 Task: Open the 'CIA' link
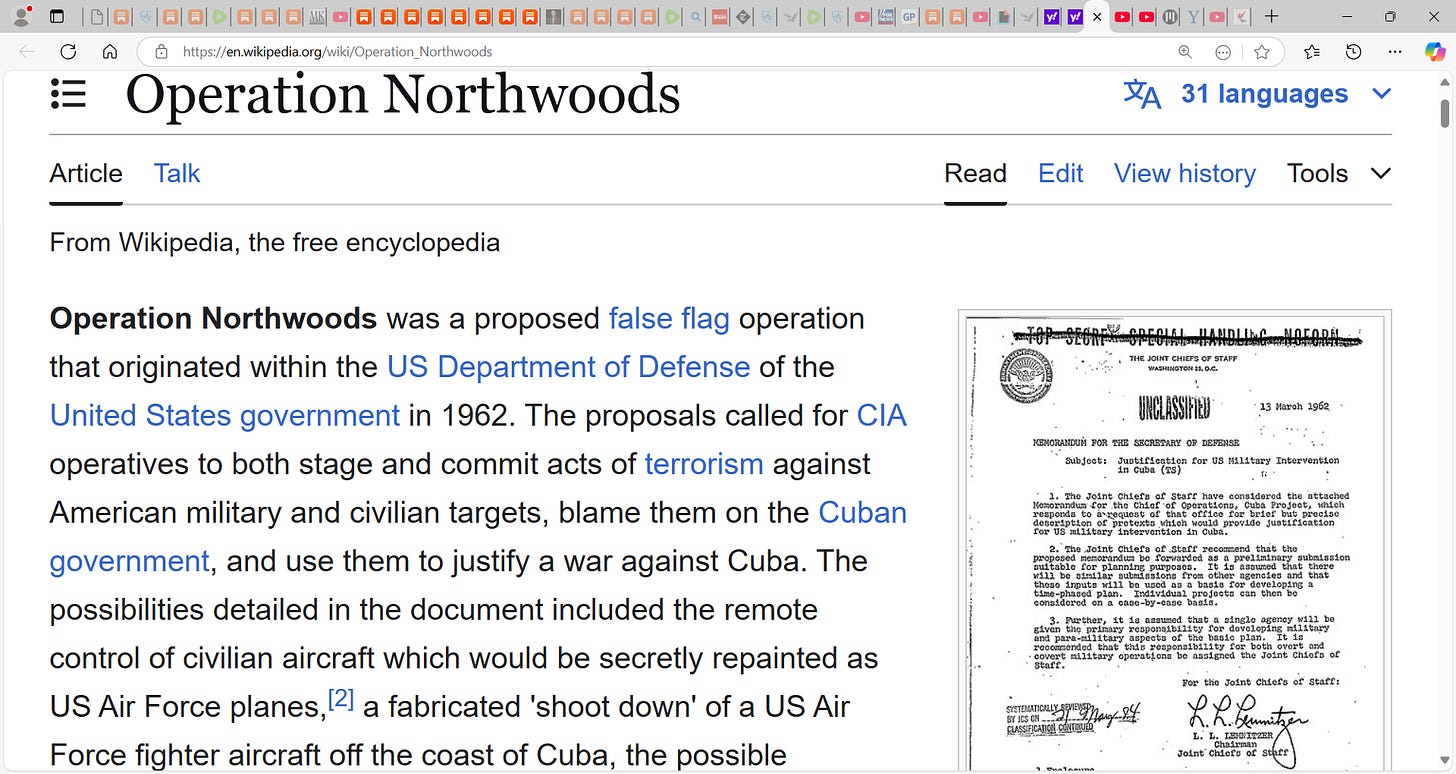coord(882,415)
